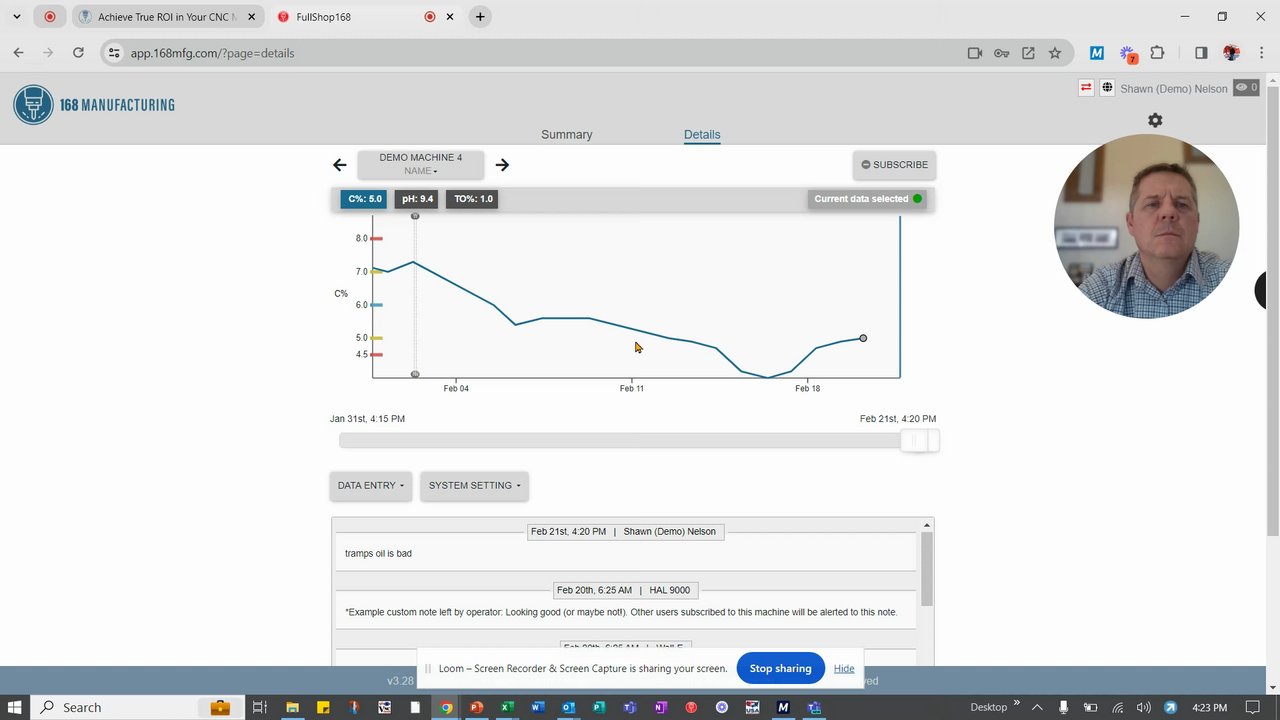1280x720 pixels.
Task: Click the bottom handle of chart cursor line
Action: pos(415,374)
